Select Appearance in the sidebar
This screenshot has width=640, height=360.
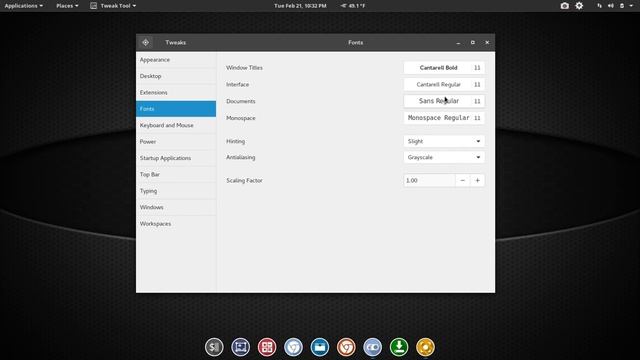click(x=176, y=60)
